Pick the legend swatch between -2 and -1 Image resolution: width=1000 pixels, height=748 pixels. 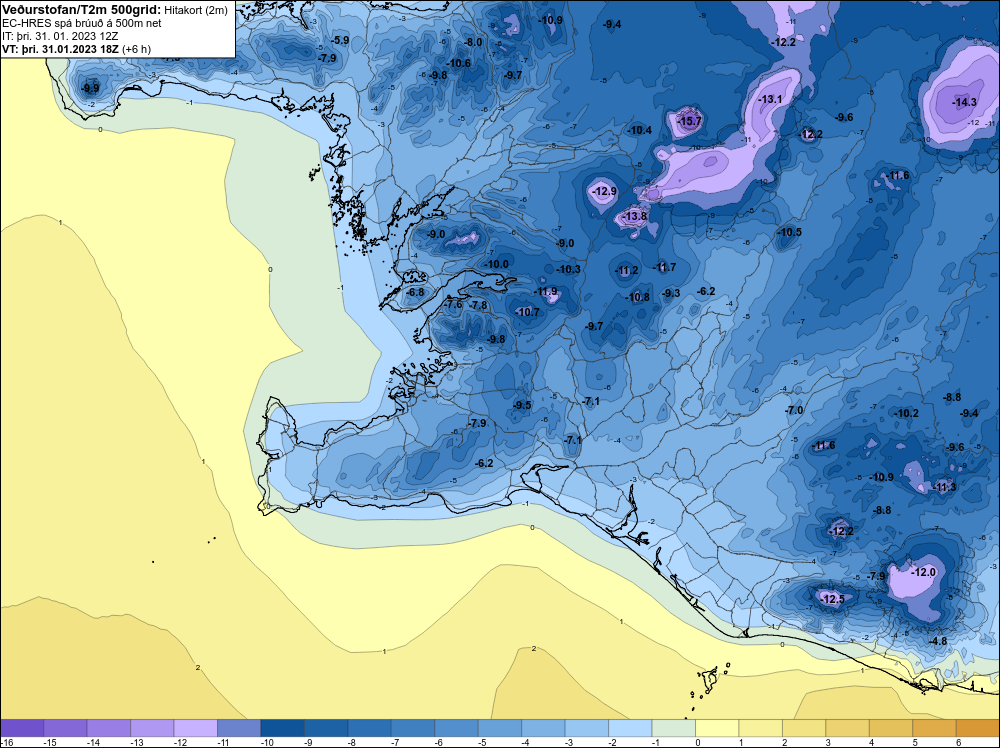click(x=630, y=728)
